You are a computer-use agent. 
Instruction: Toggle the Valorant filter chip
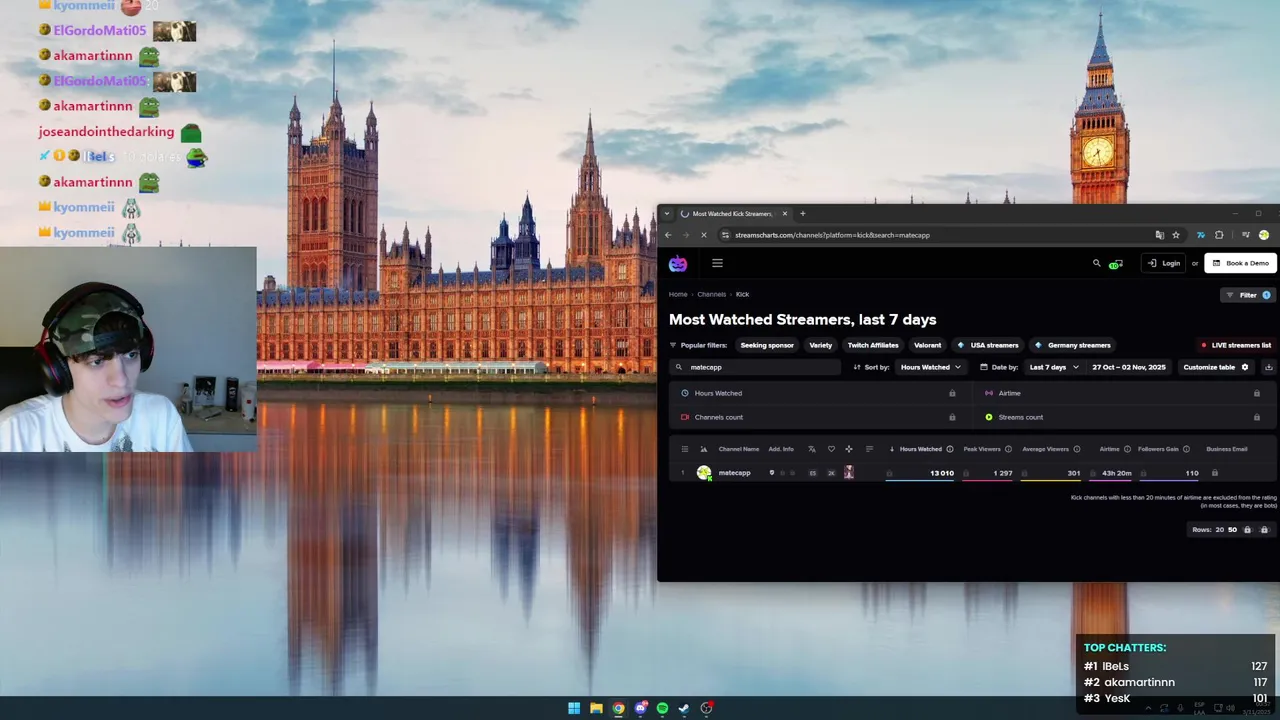927,345
